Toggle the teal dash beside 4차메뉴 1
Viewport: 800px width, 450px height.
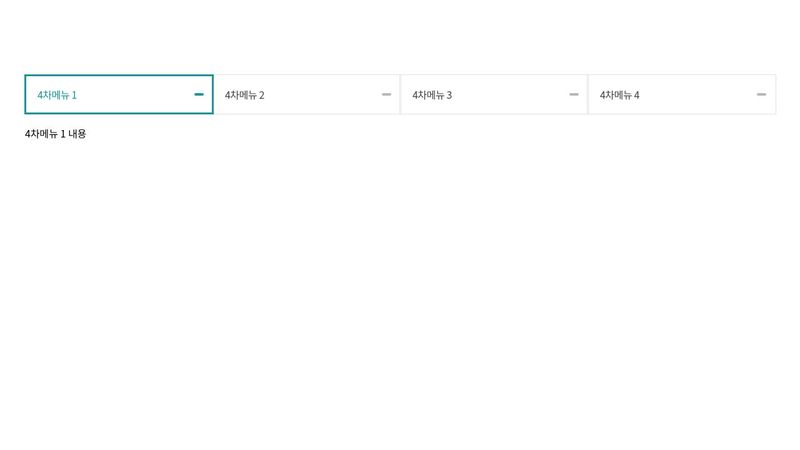tap(199, 94)
